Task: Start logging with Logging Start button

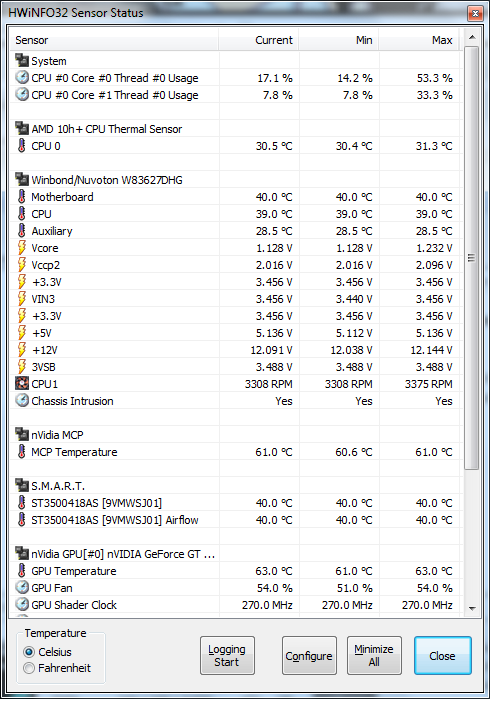Action: point(227,656)
